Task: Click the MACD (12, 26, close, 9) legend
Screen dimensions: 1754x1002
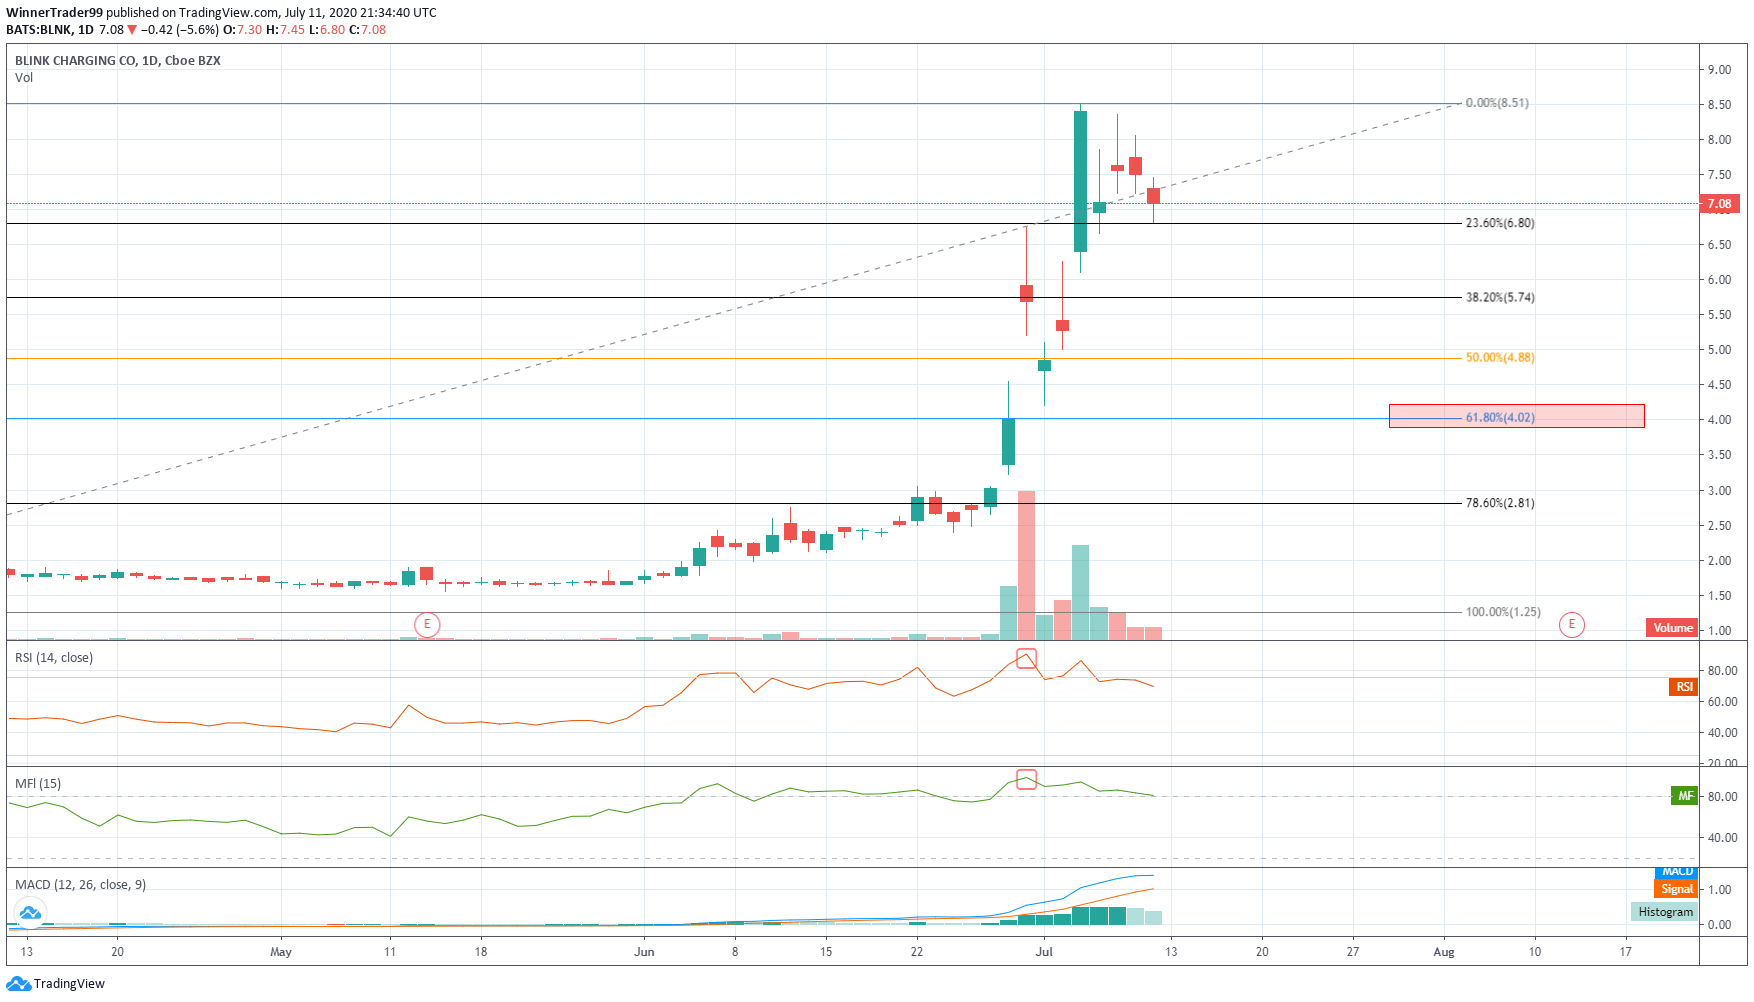Action: 80,885
